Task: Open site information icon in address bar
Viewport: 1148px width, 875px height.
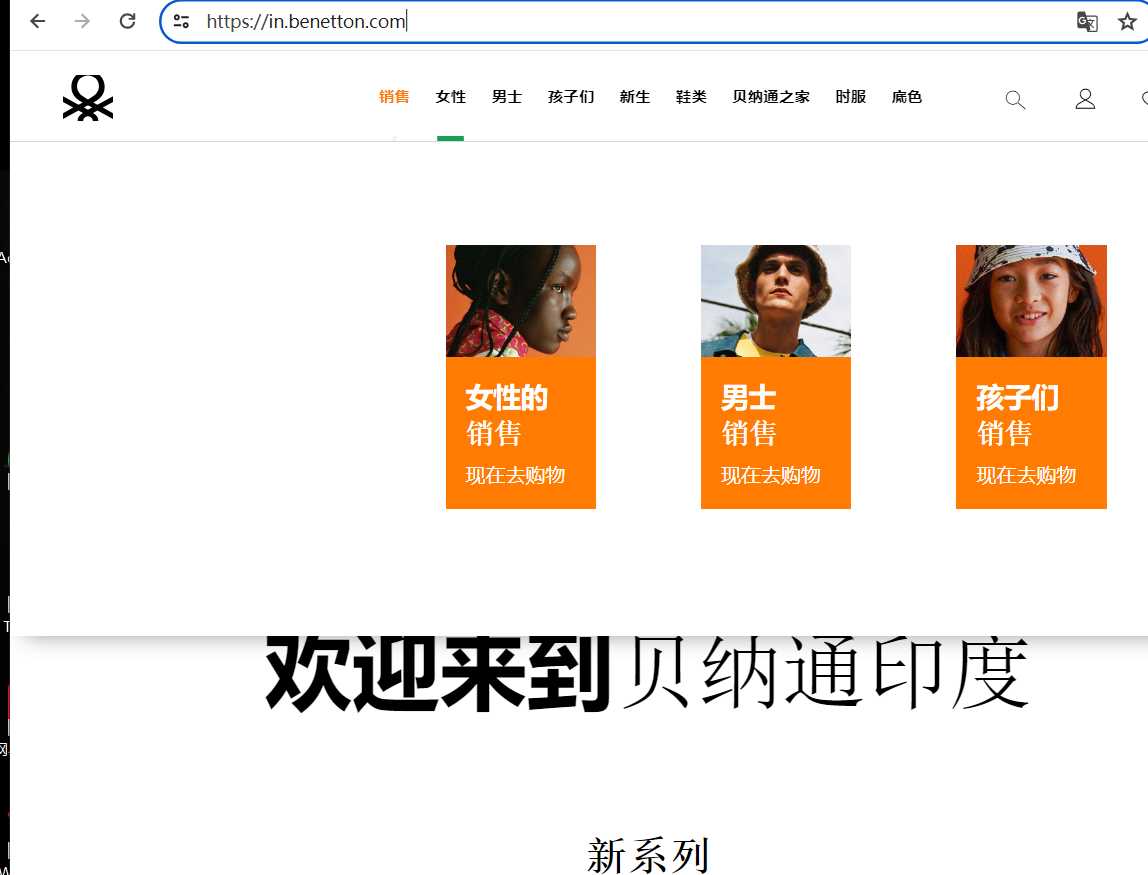Action: point(181,21)
